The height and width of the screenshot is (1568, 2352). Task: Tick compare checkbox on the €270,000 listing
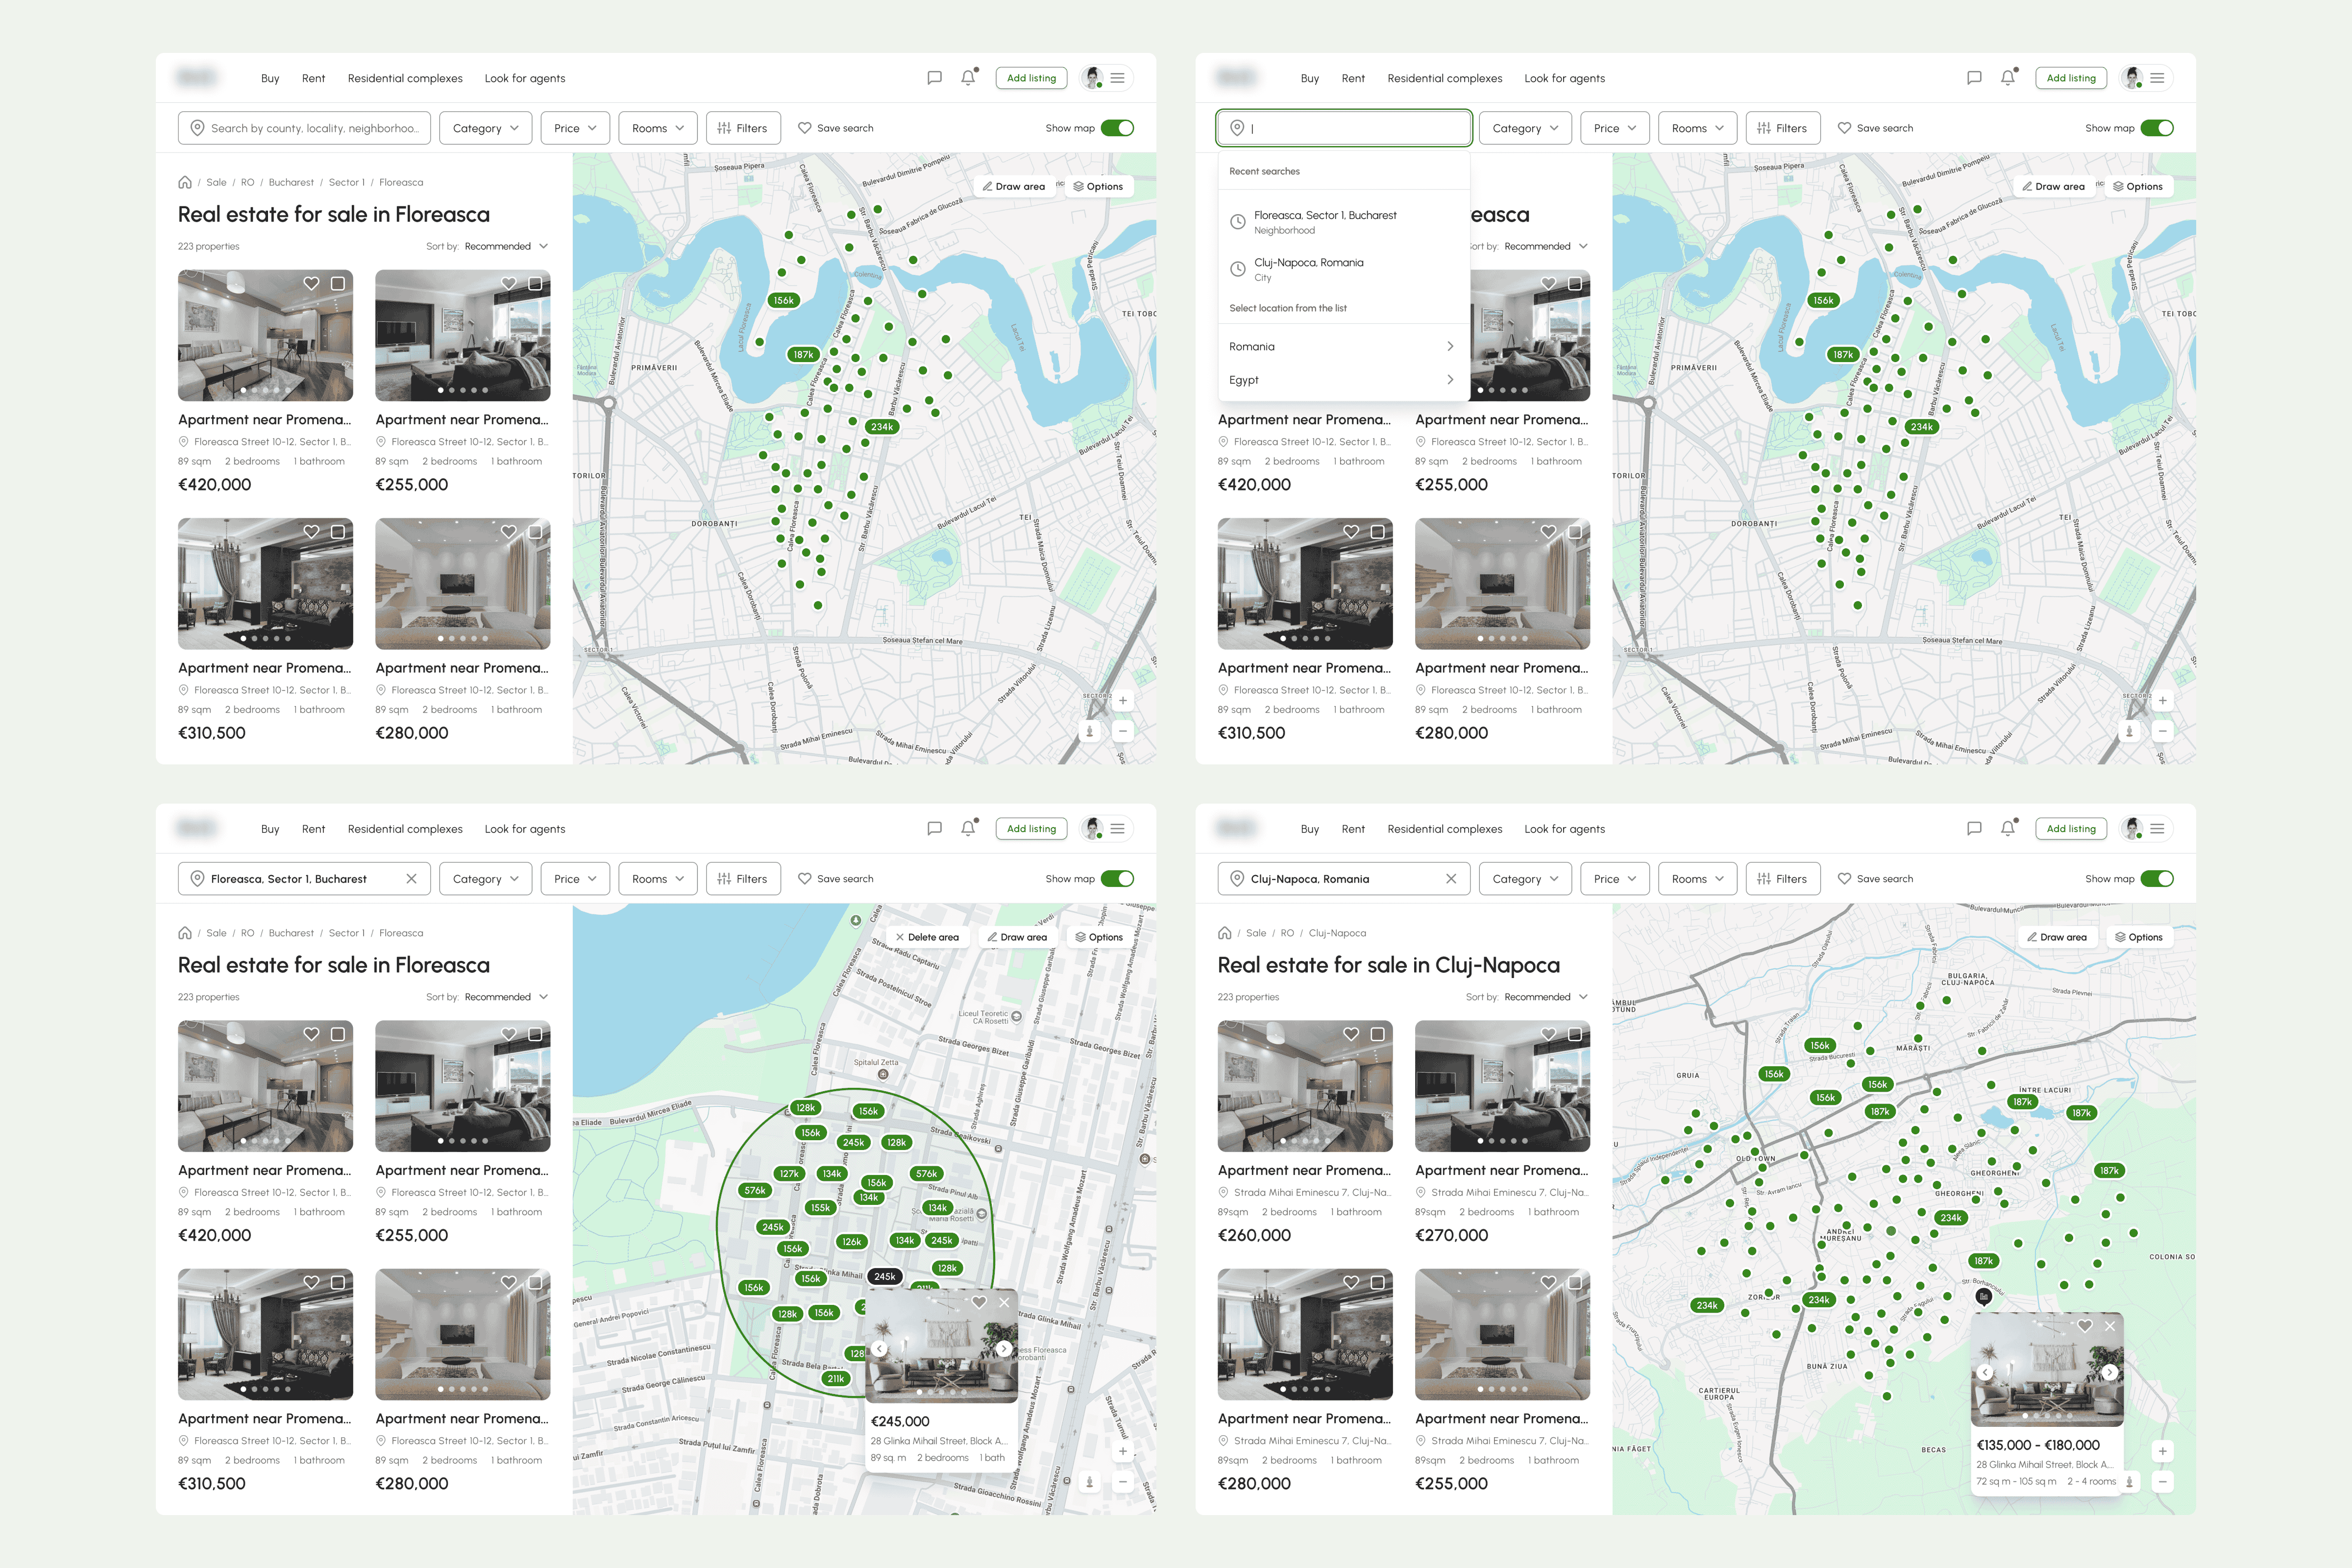pyautogui.click(x=1575, y=1034)
